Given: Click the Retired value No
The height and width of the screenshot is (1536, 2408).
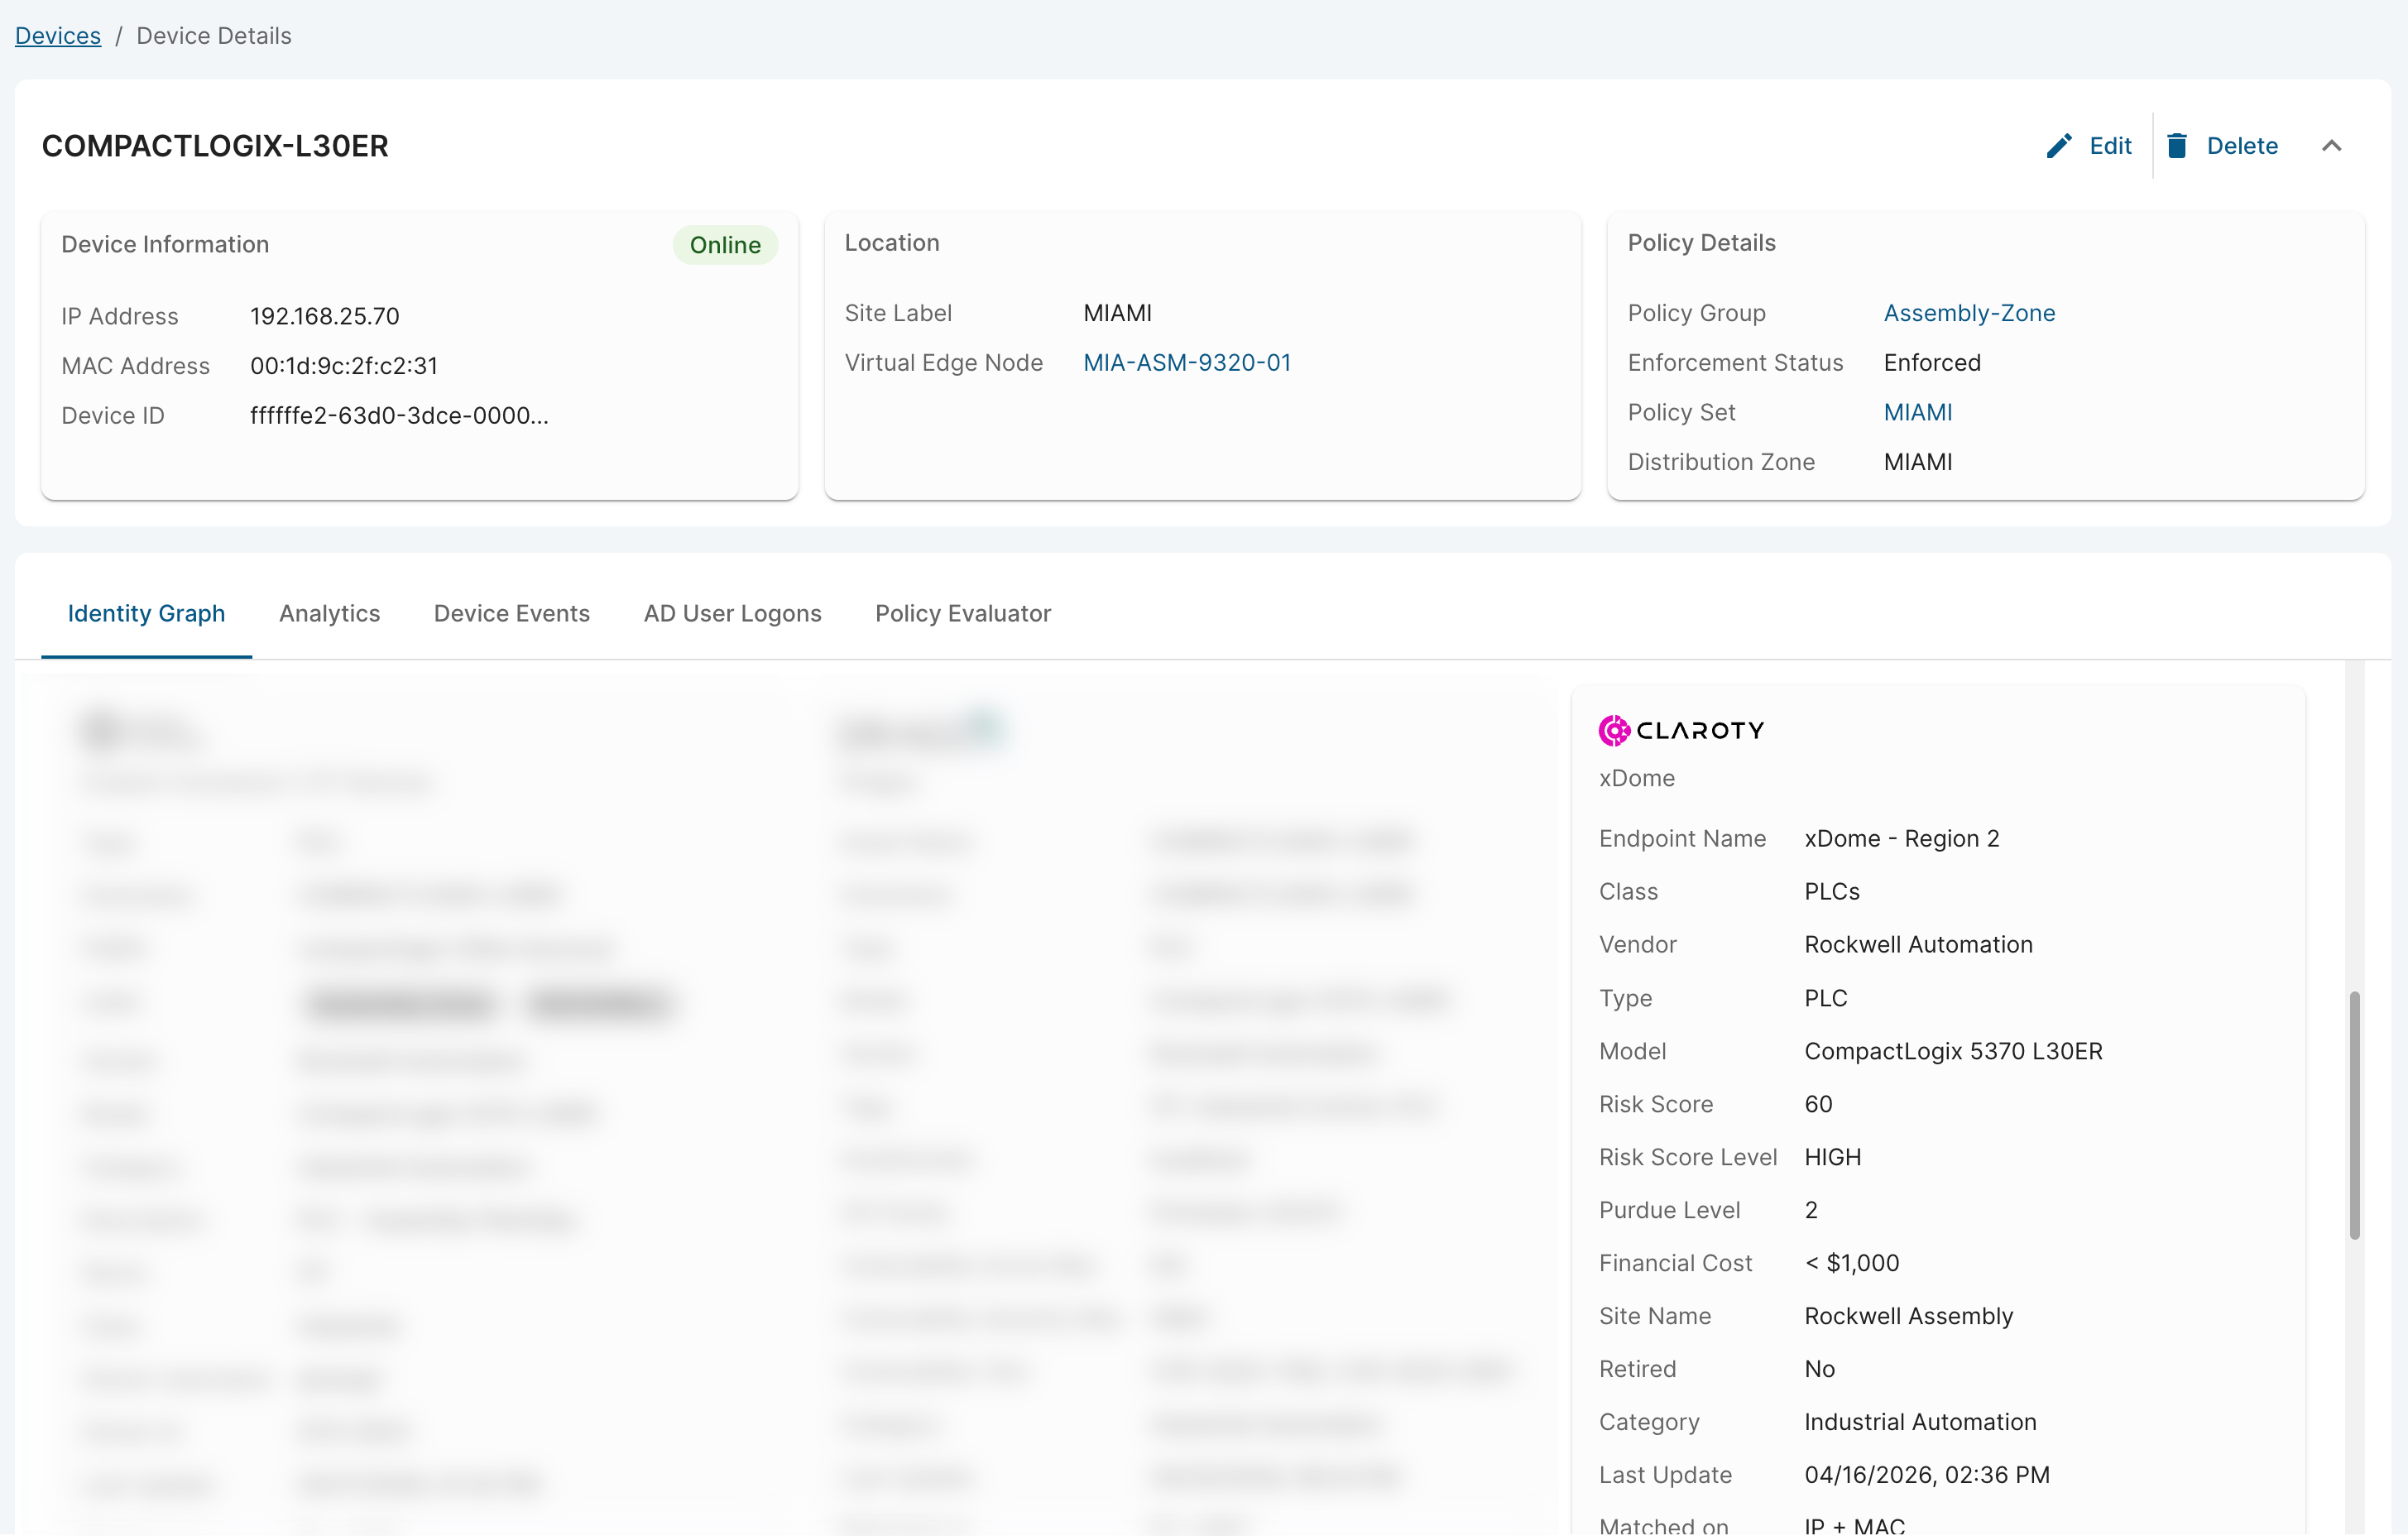Looking at the screenshot, I should click(x=1819, y=1369).
